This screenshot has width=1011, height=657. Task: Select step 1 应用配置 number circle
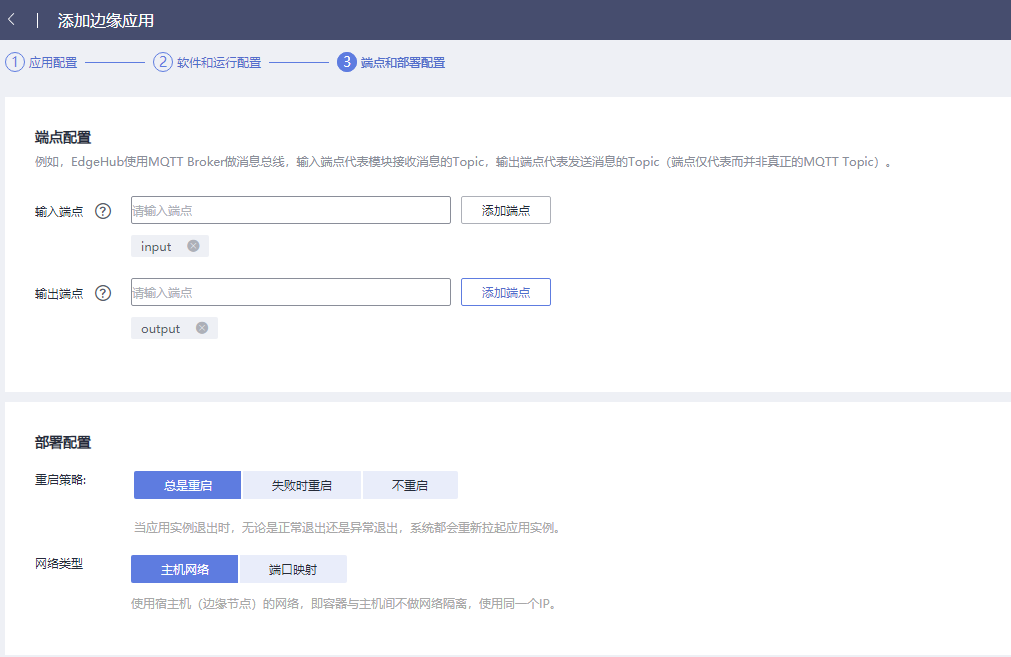(x=15, y=62)
